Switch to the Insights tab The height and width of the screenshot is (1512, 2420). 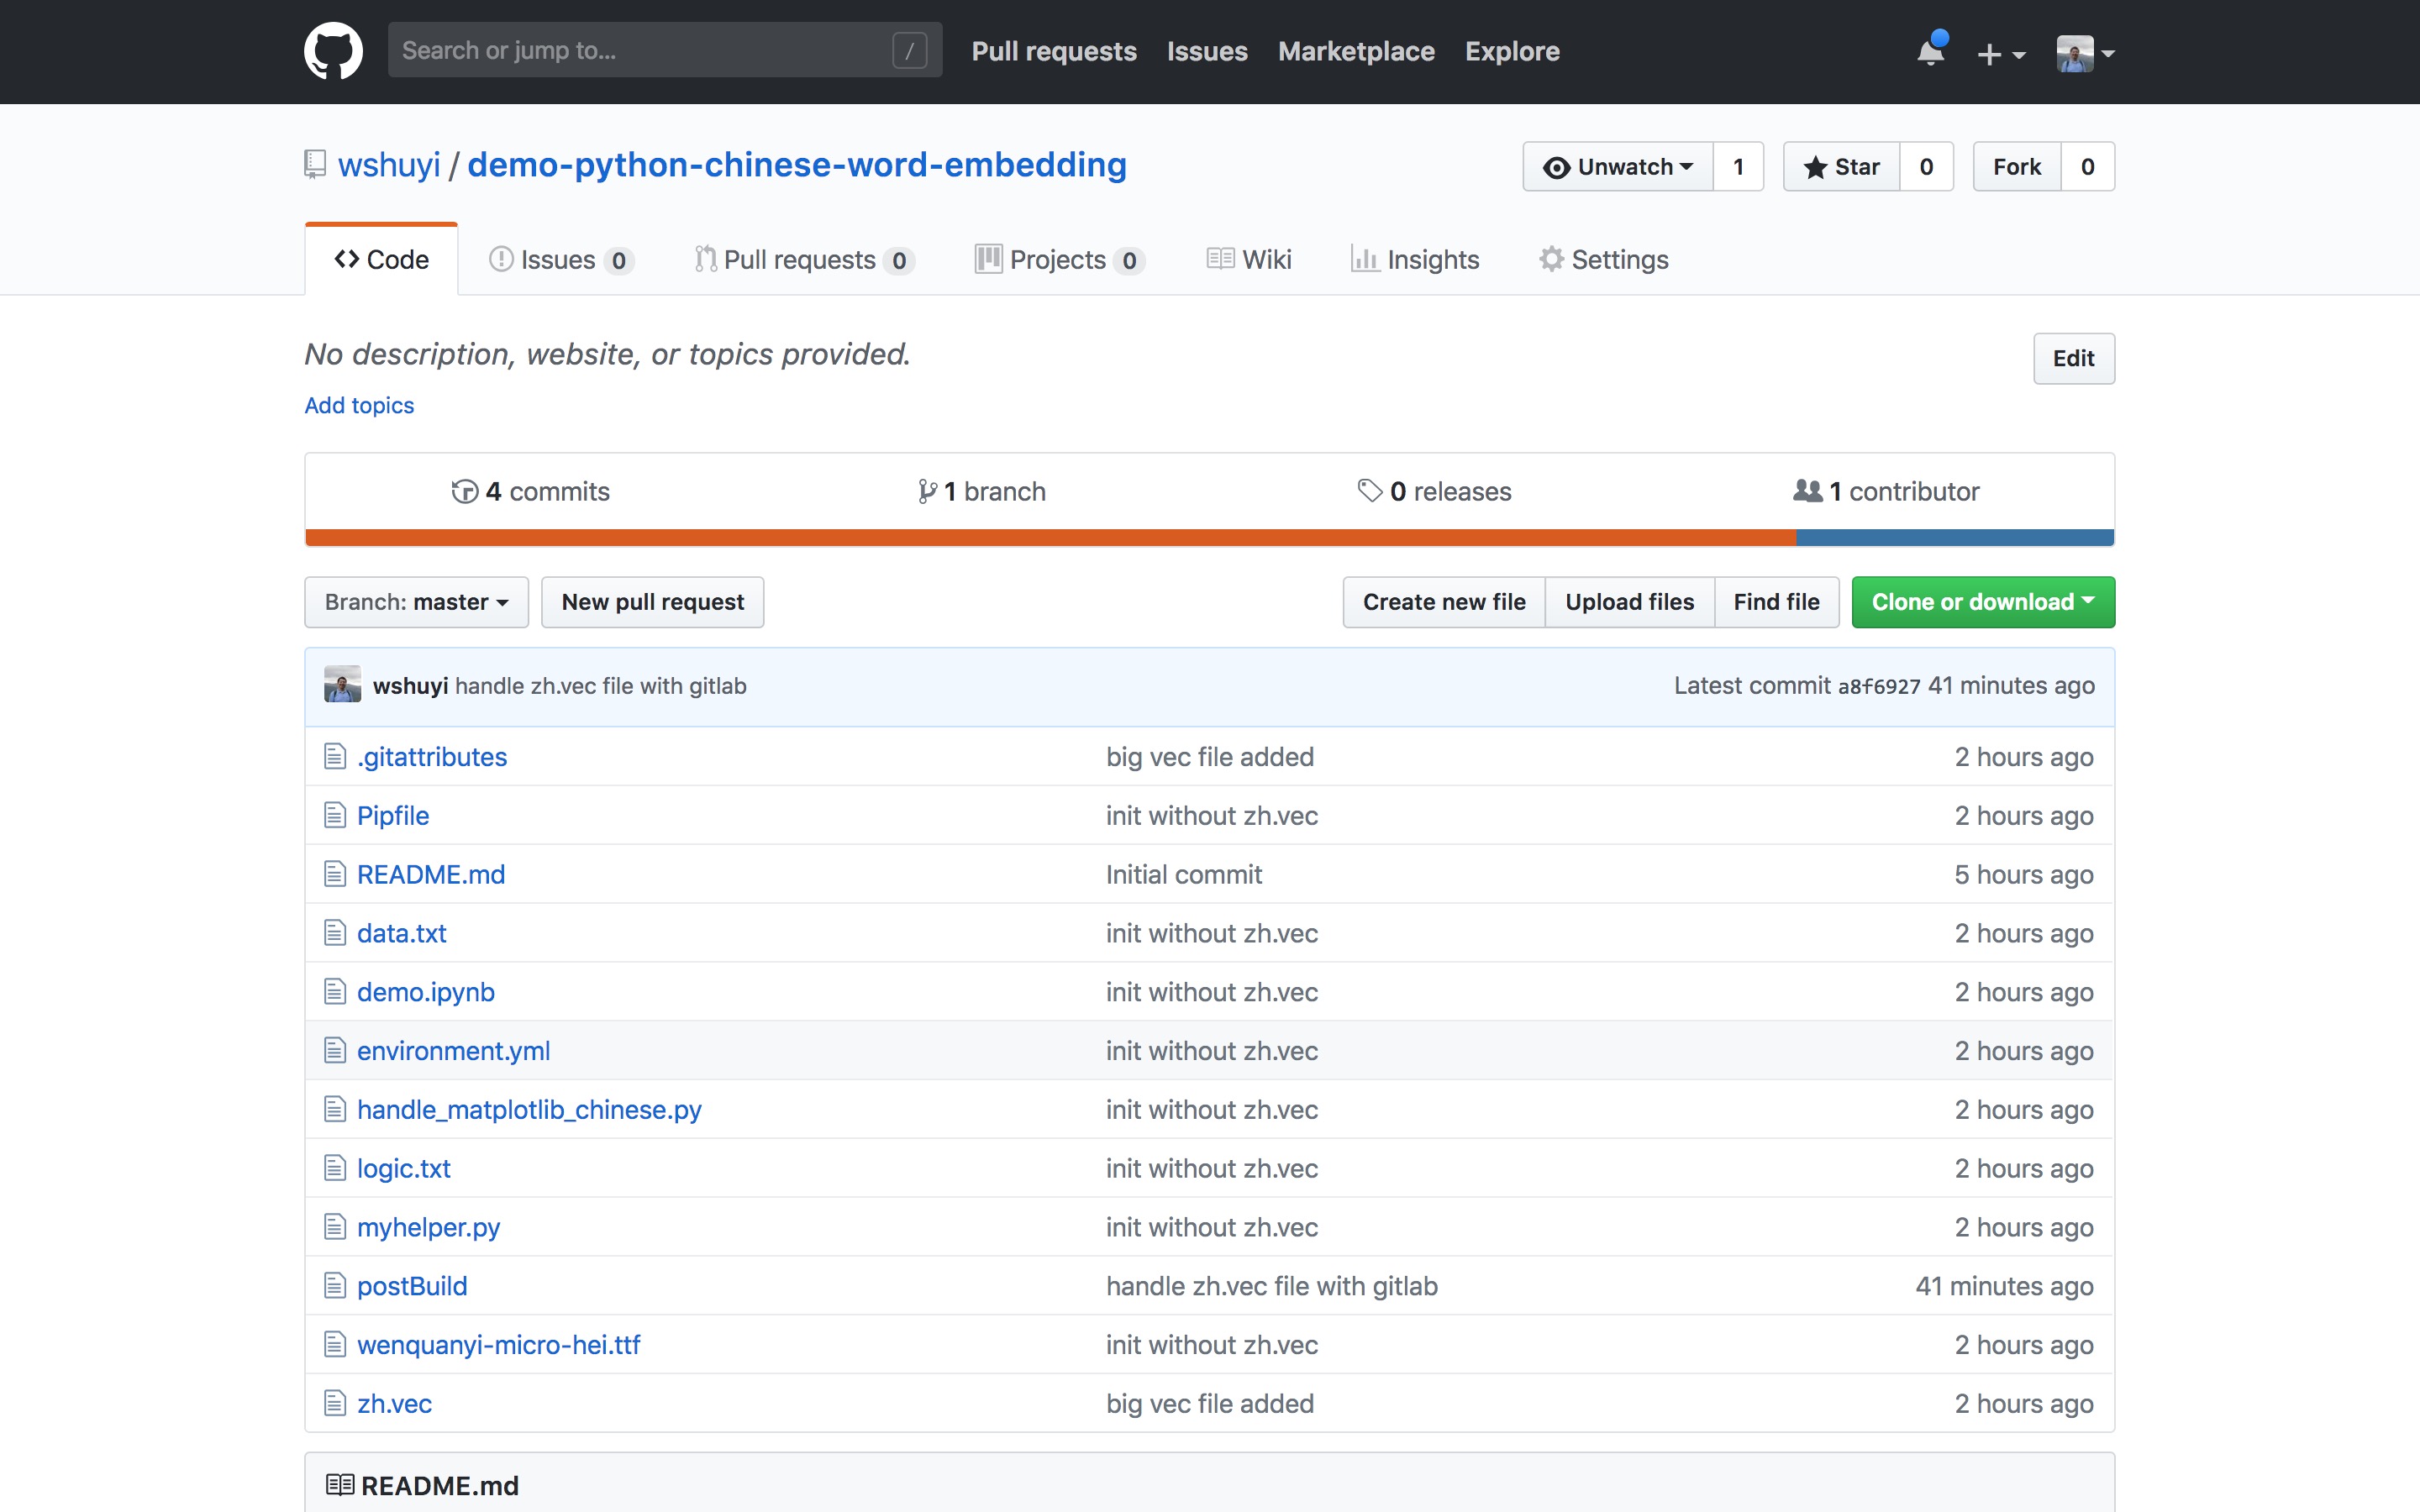1414,260
